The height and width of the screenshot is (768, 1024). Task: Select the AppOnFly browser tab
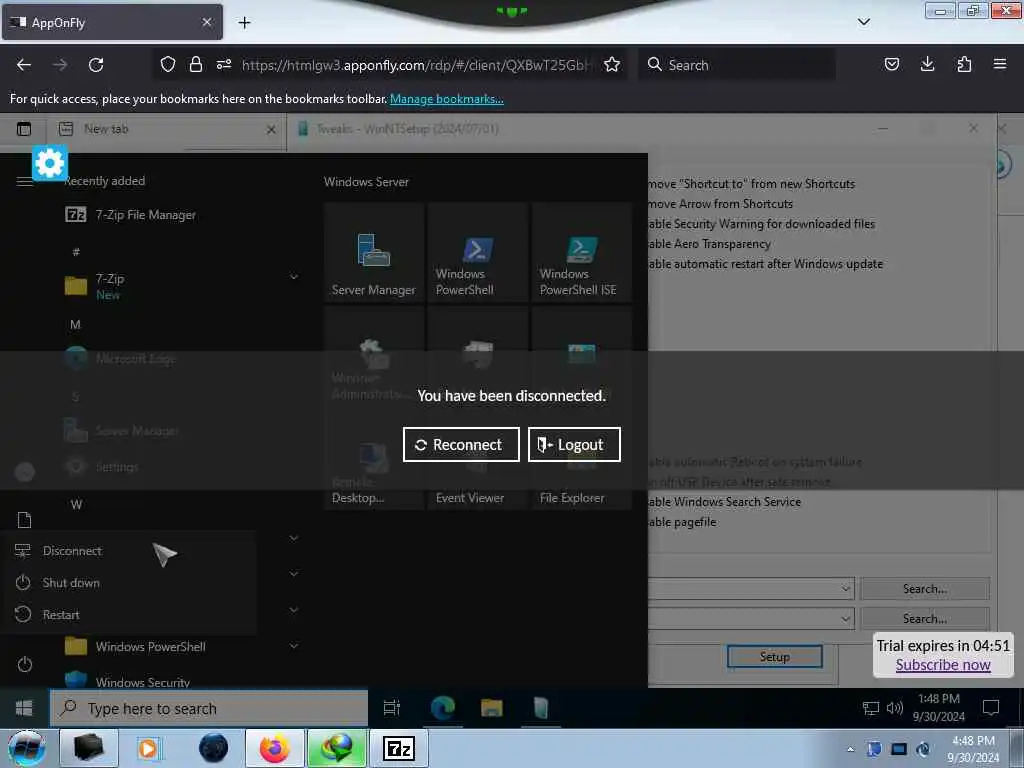112,22
